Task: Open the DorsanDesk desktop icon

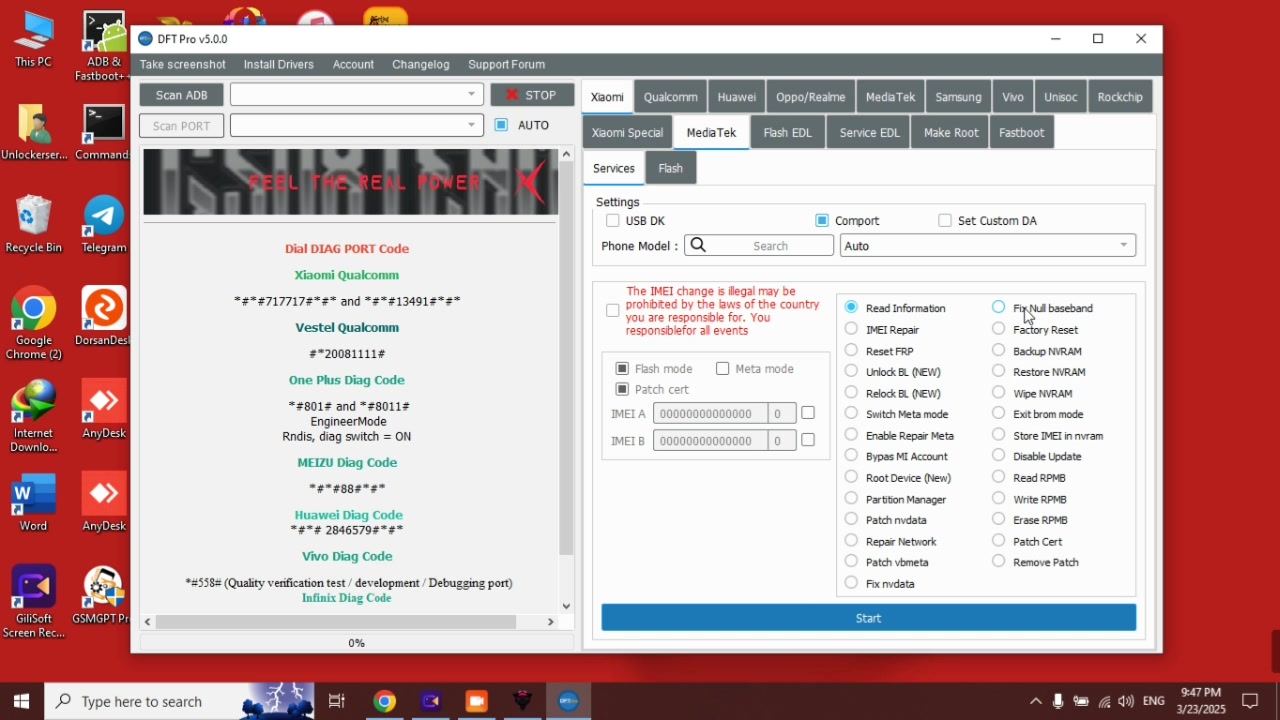Action: [104, 317]
